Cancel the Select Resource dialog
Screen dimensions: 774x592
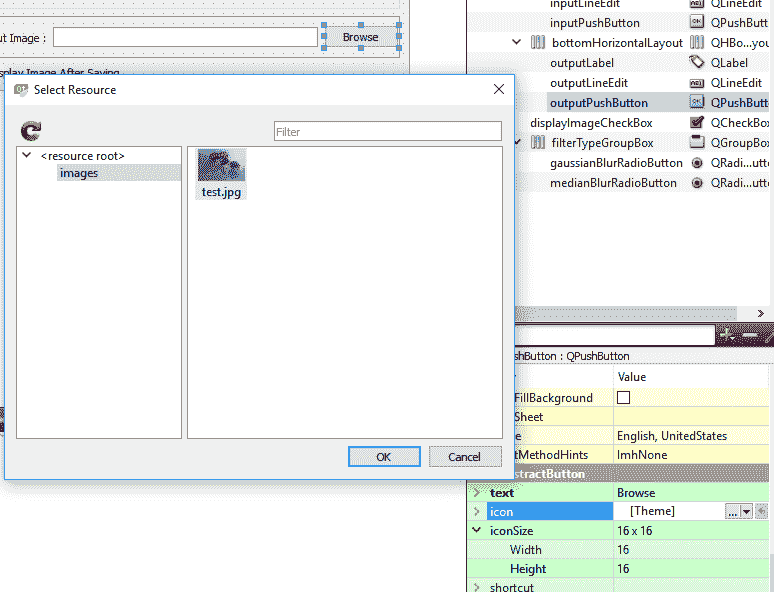[x=465, y=457]
